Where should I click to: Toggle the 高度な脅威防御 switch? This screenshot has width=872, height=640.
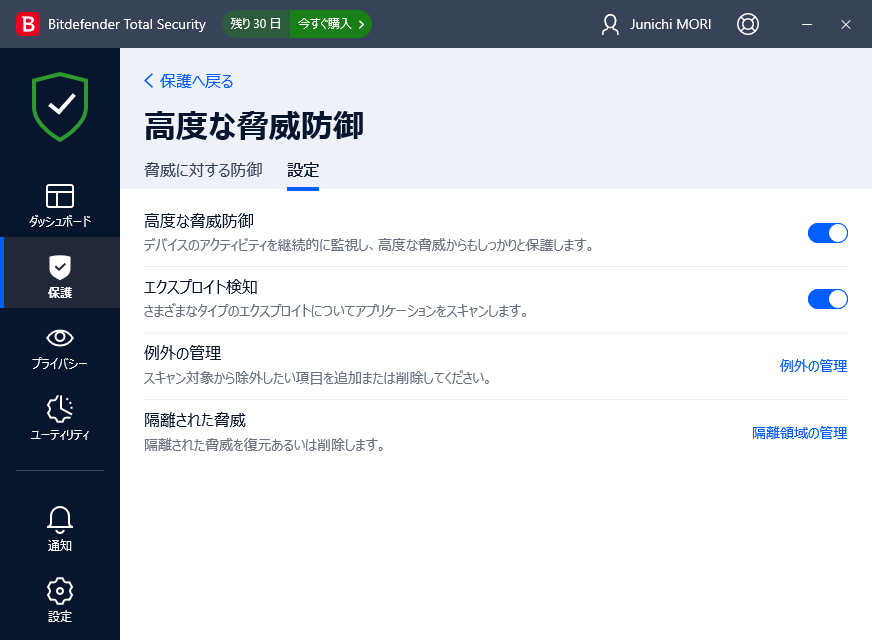click(828, 233)
